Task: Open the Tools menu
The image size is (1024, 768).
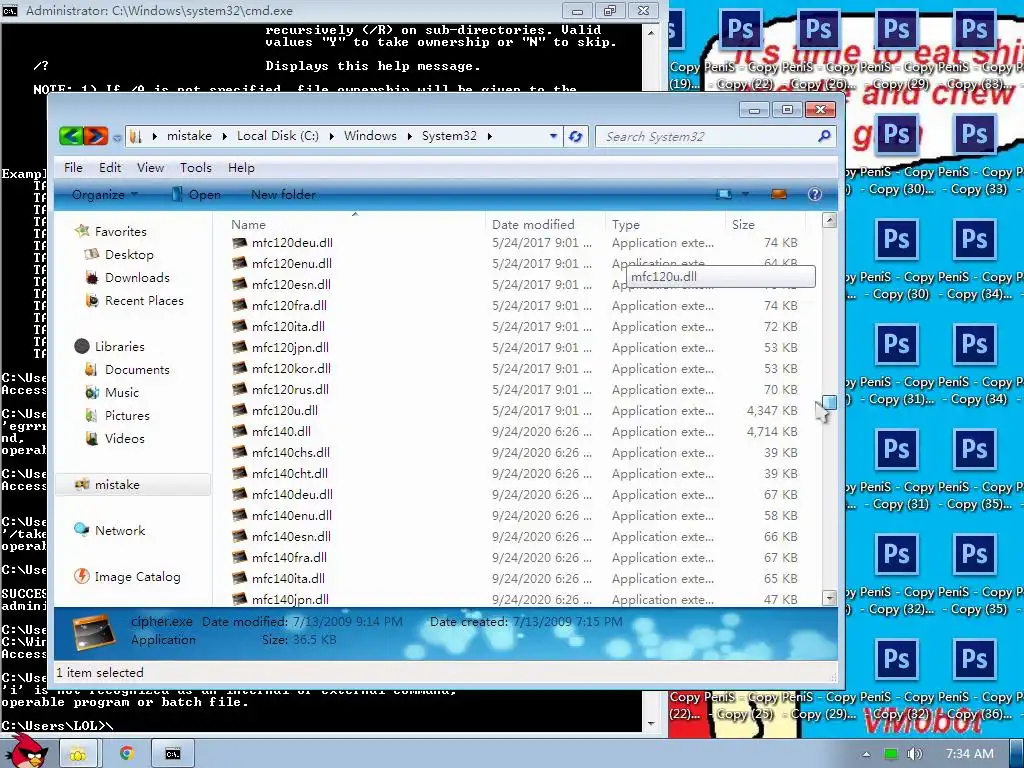Action: 196,167
